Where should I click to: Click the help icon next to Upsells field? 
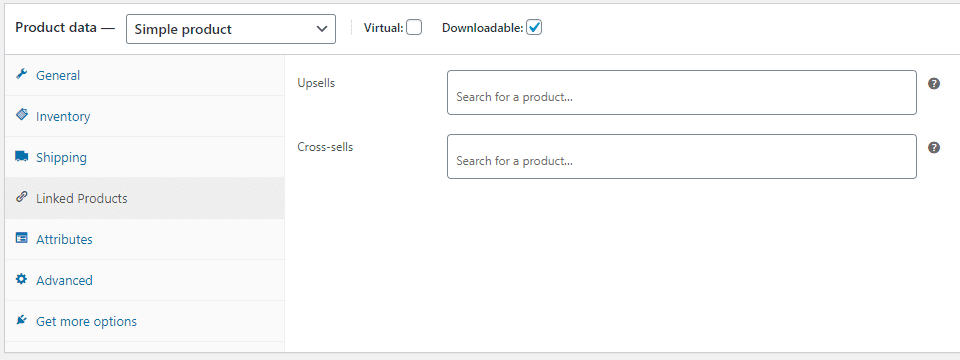(934, 84)
